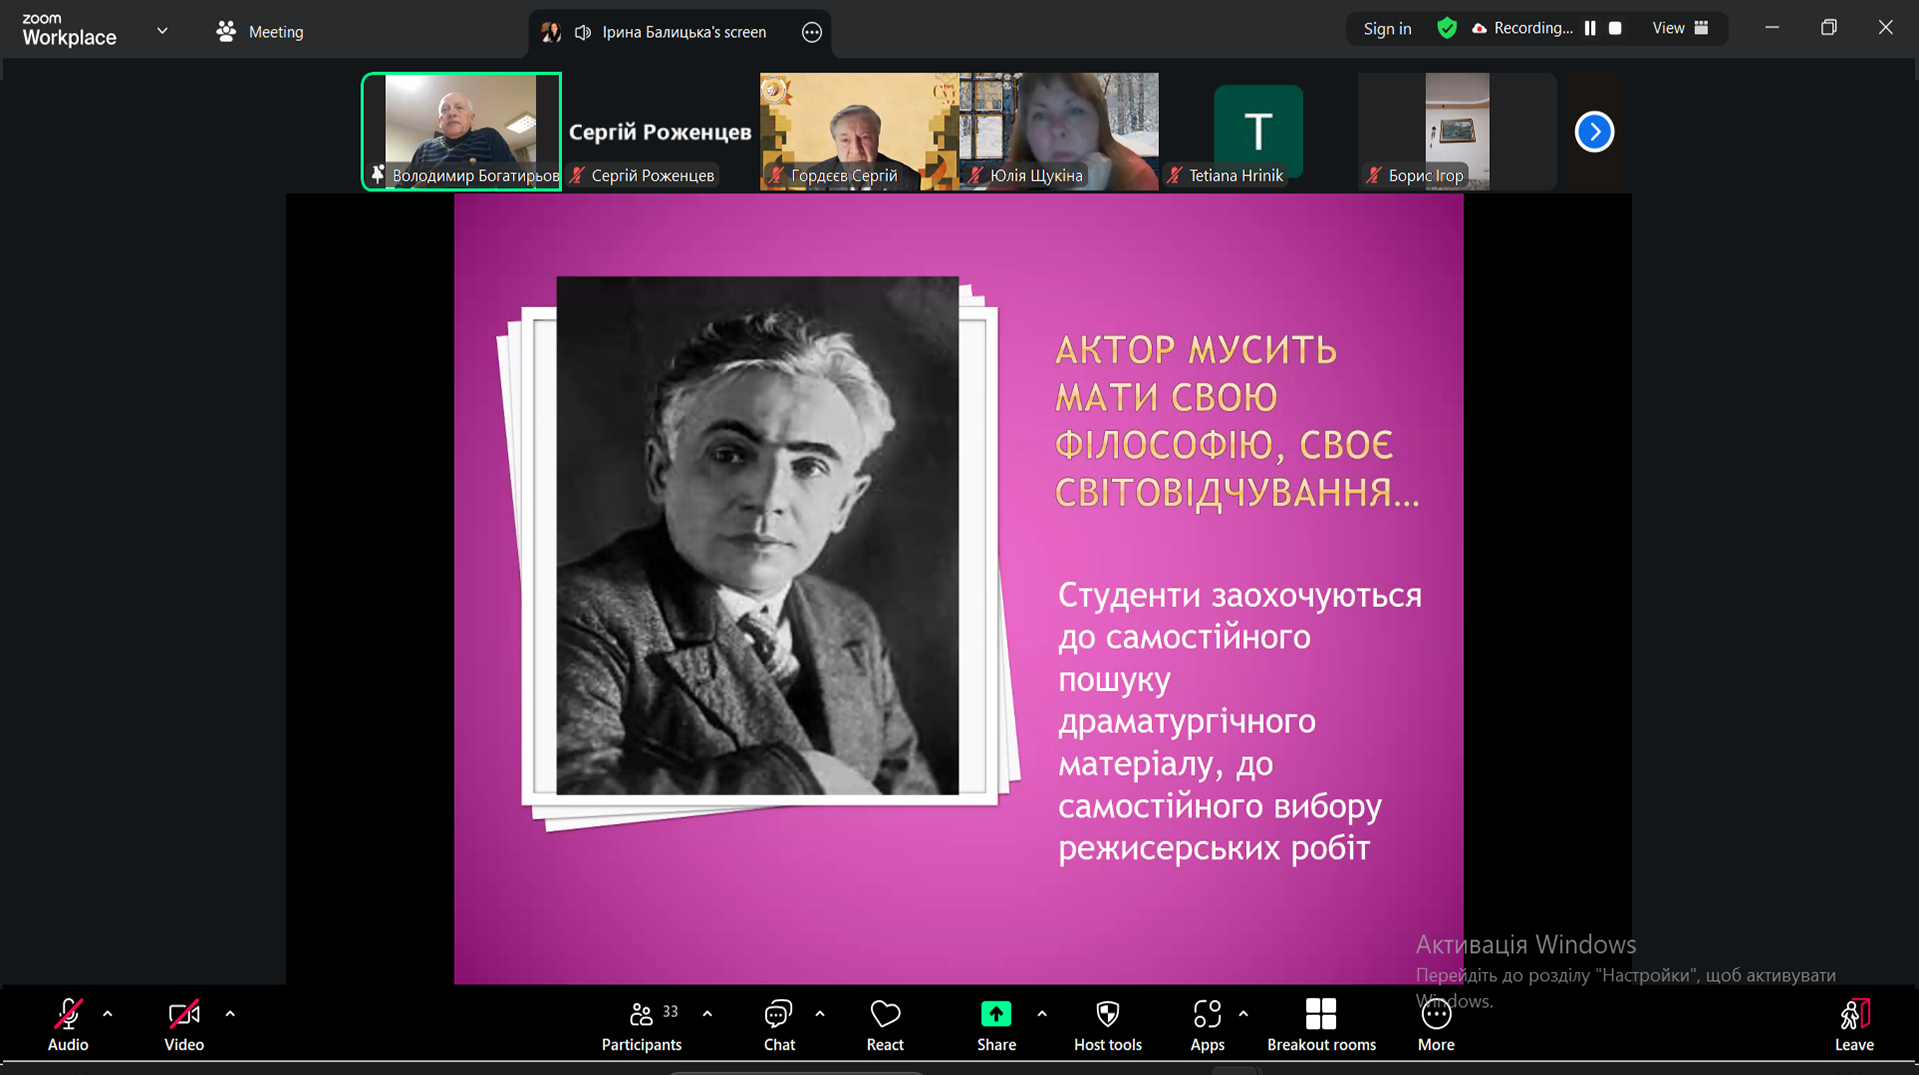Open the Zoom Workplace dropdown chevron

[162, 31]
